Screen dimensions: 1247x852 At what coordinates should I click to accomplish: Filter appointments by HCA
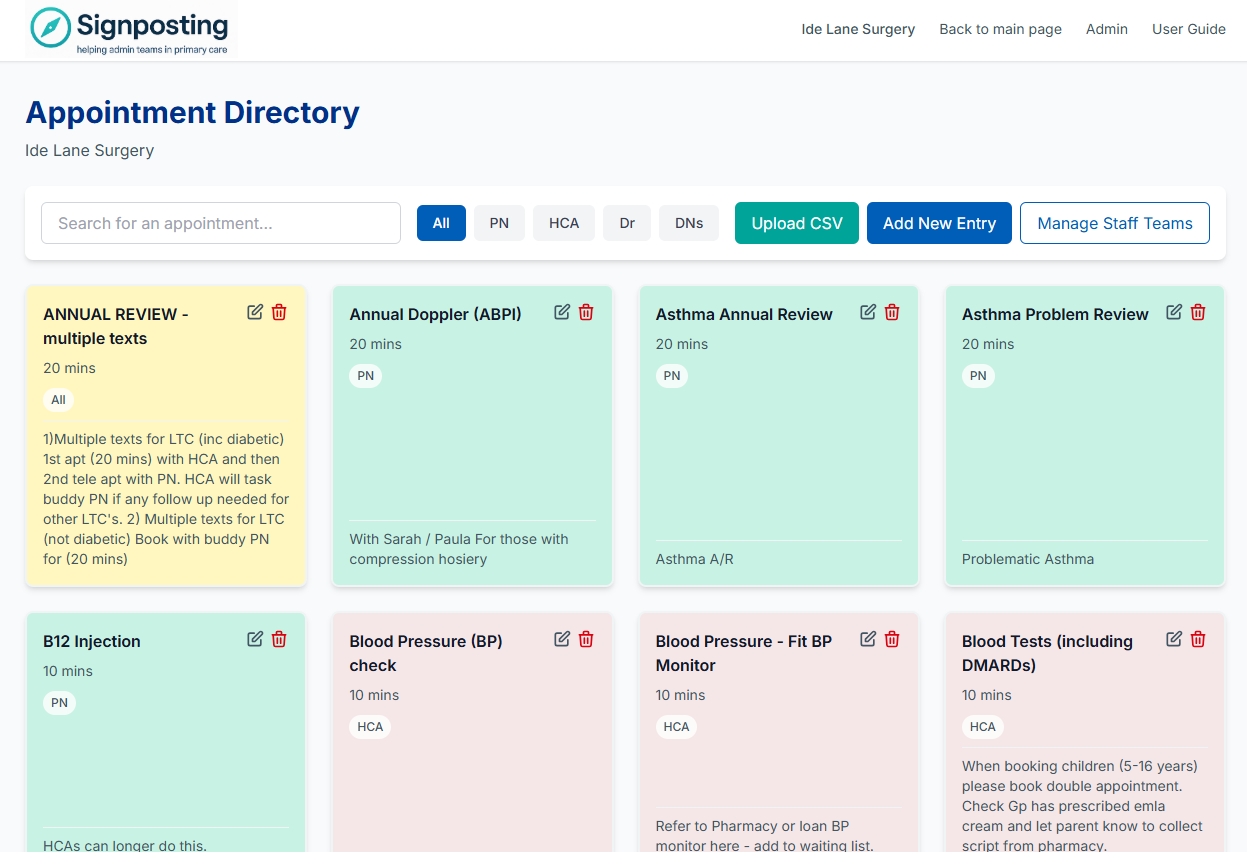pyautogui.click(x=564, y=223)
